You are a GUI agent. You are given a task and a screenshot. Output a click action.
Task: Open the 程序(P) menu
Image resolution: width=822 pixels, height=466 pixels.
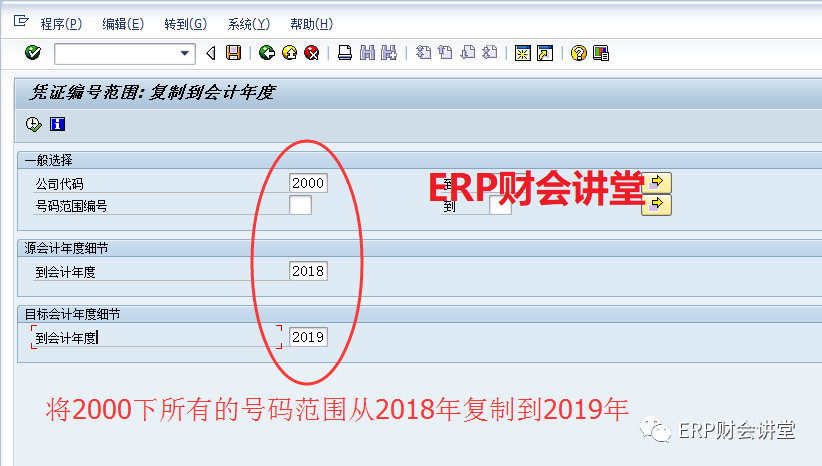tap(61, 24)
